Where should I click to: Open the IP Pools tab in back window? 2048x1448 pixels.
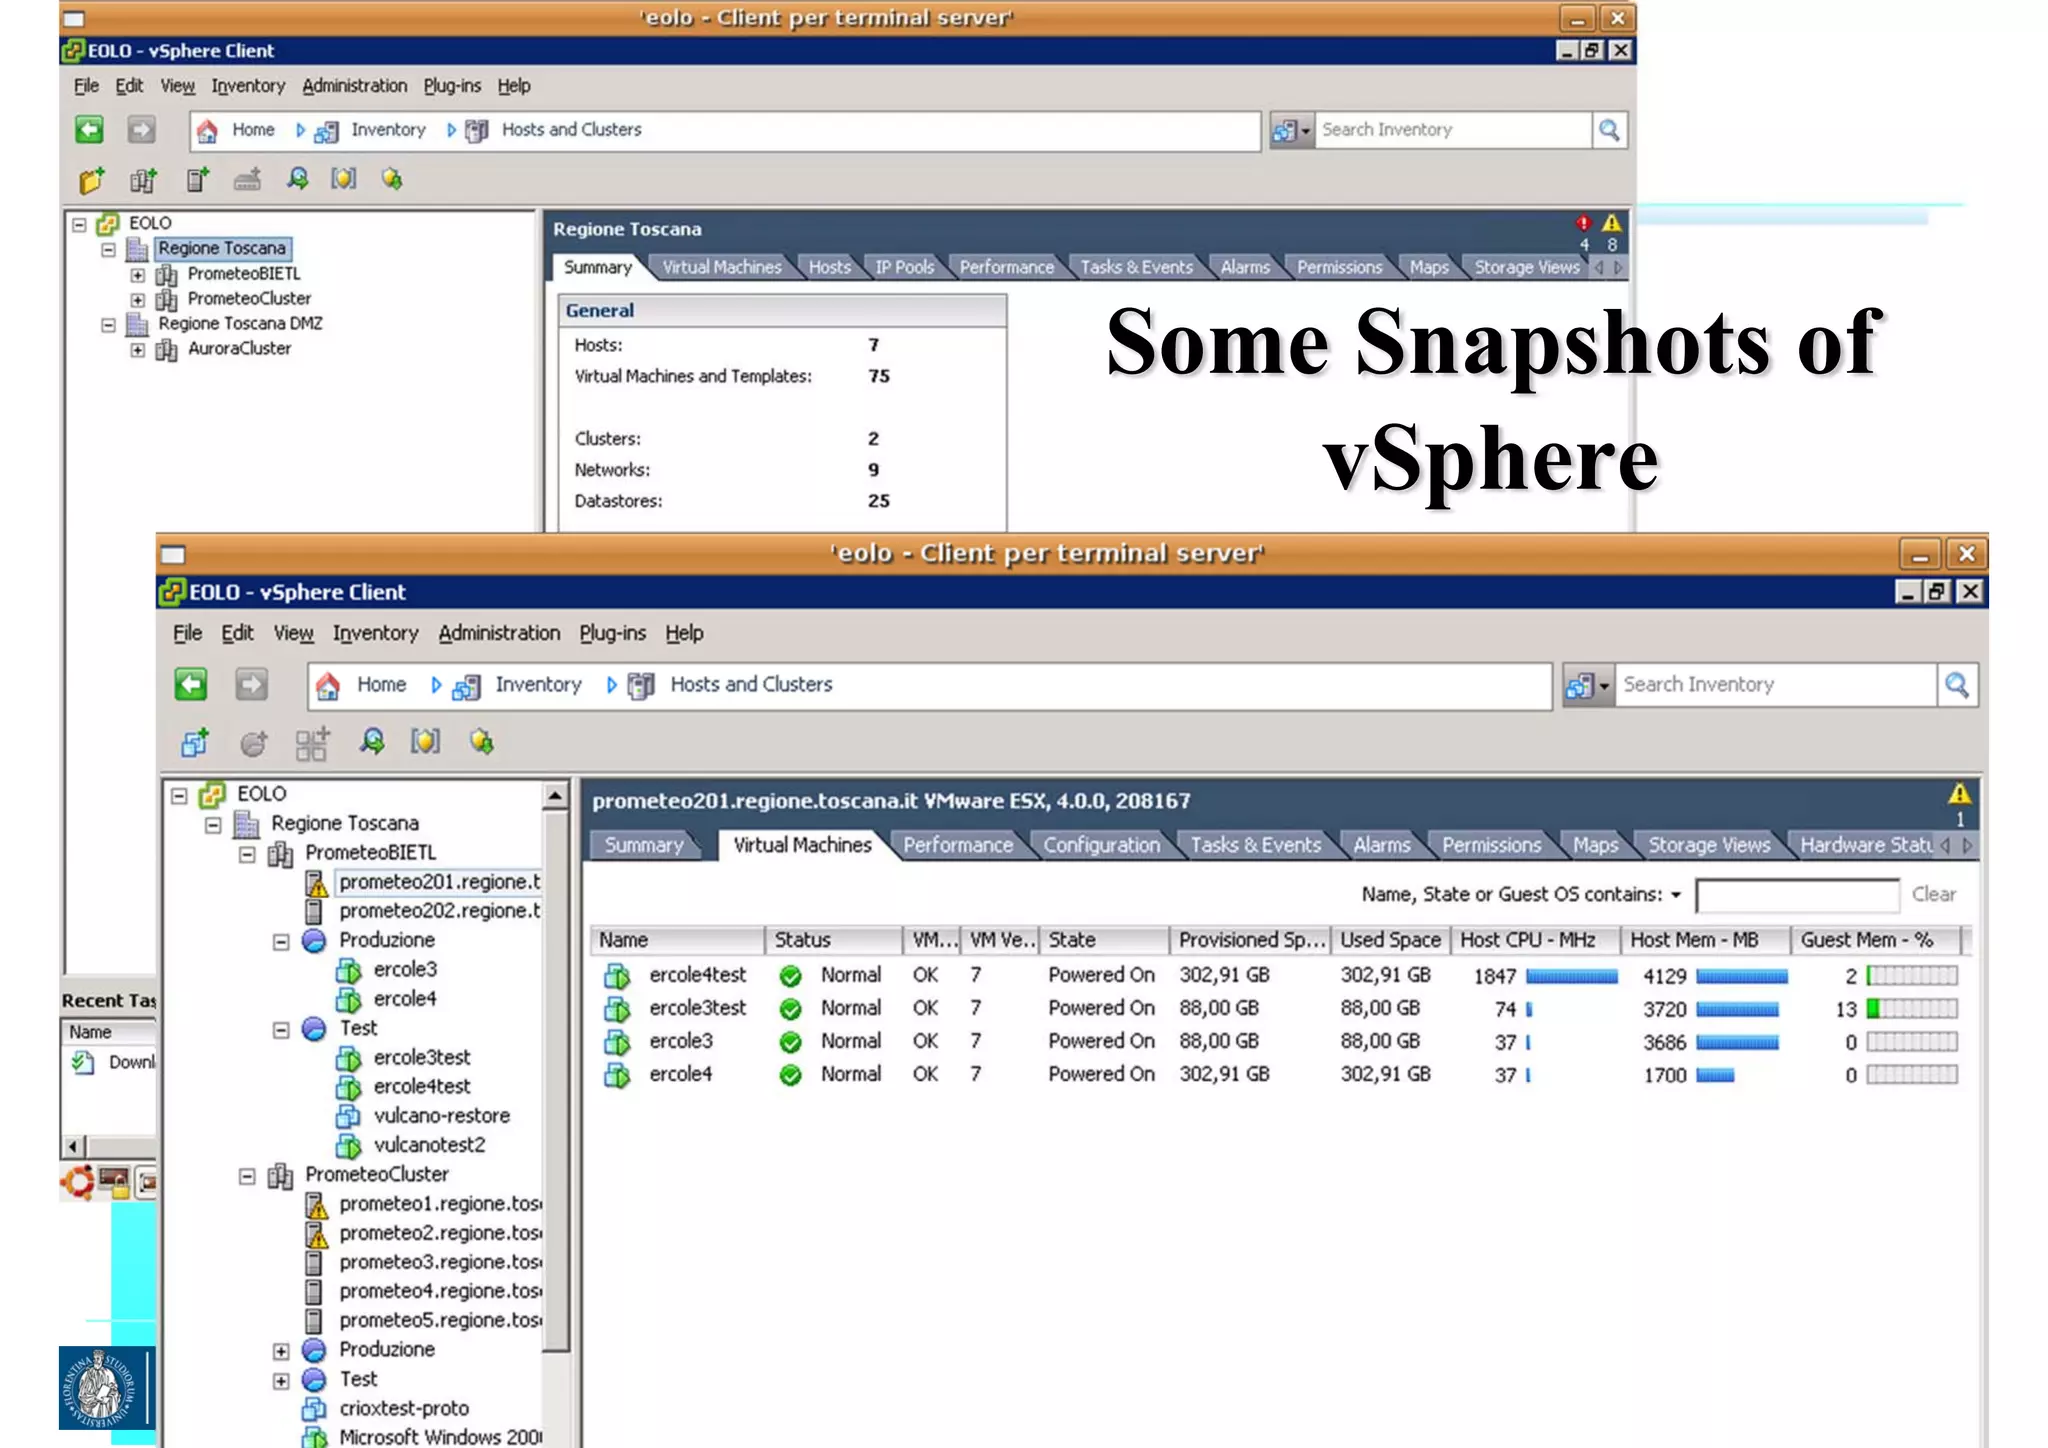coord(904,268)
